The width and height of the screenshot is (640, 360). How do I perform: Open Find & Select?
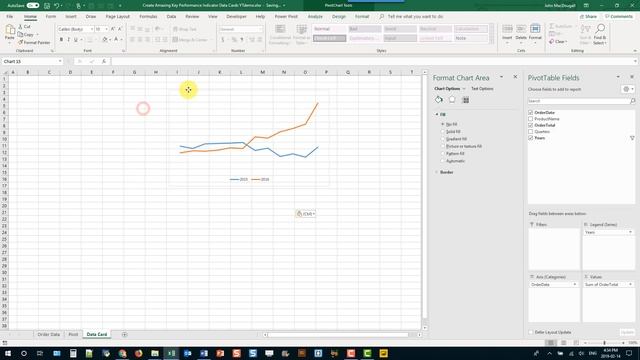coord(600,34)
